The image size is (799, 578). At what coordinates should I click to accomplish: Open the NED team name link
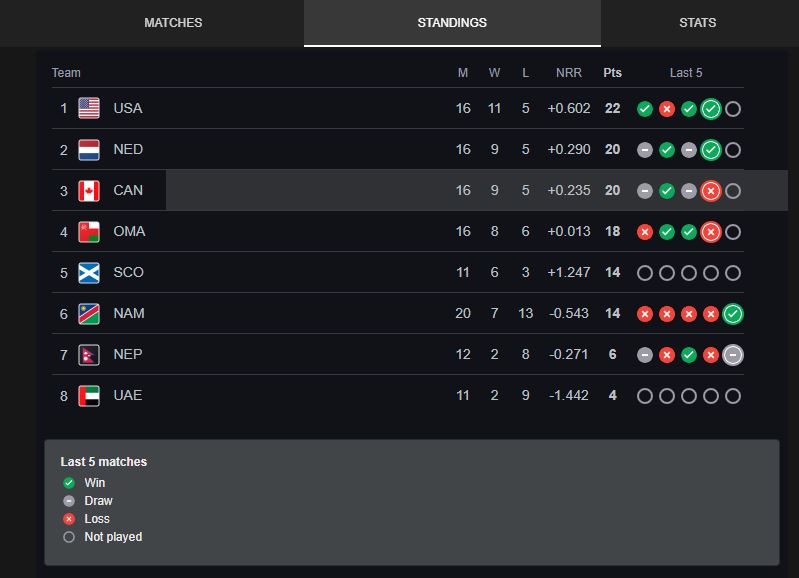click(128, 149)
